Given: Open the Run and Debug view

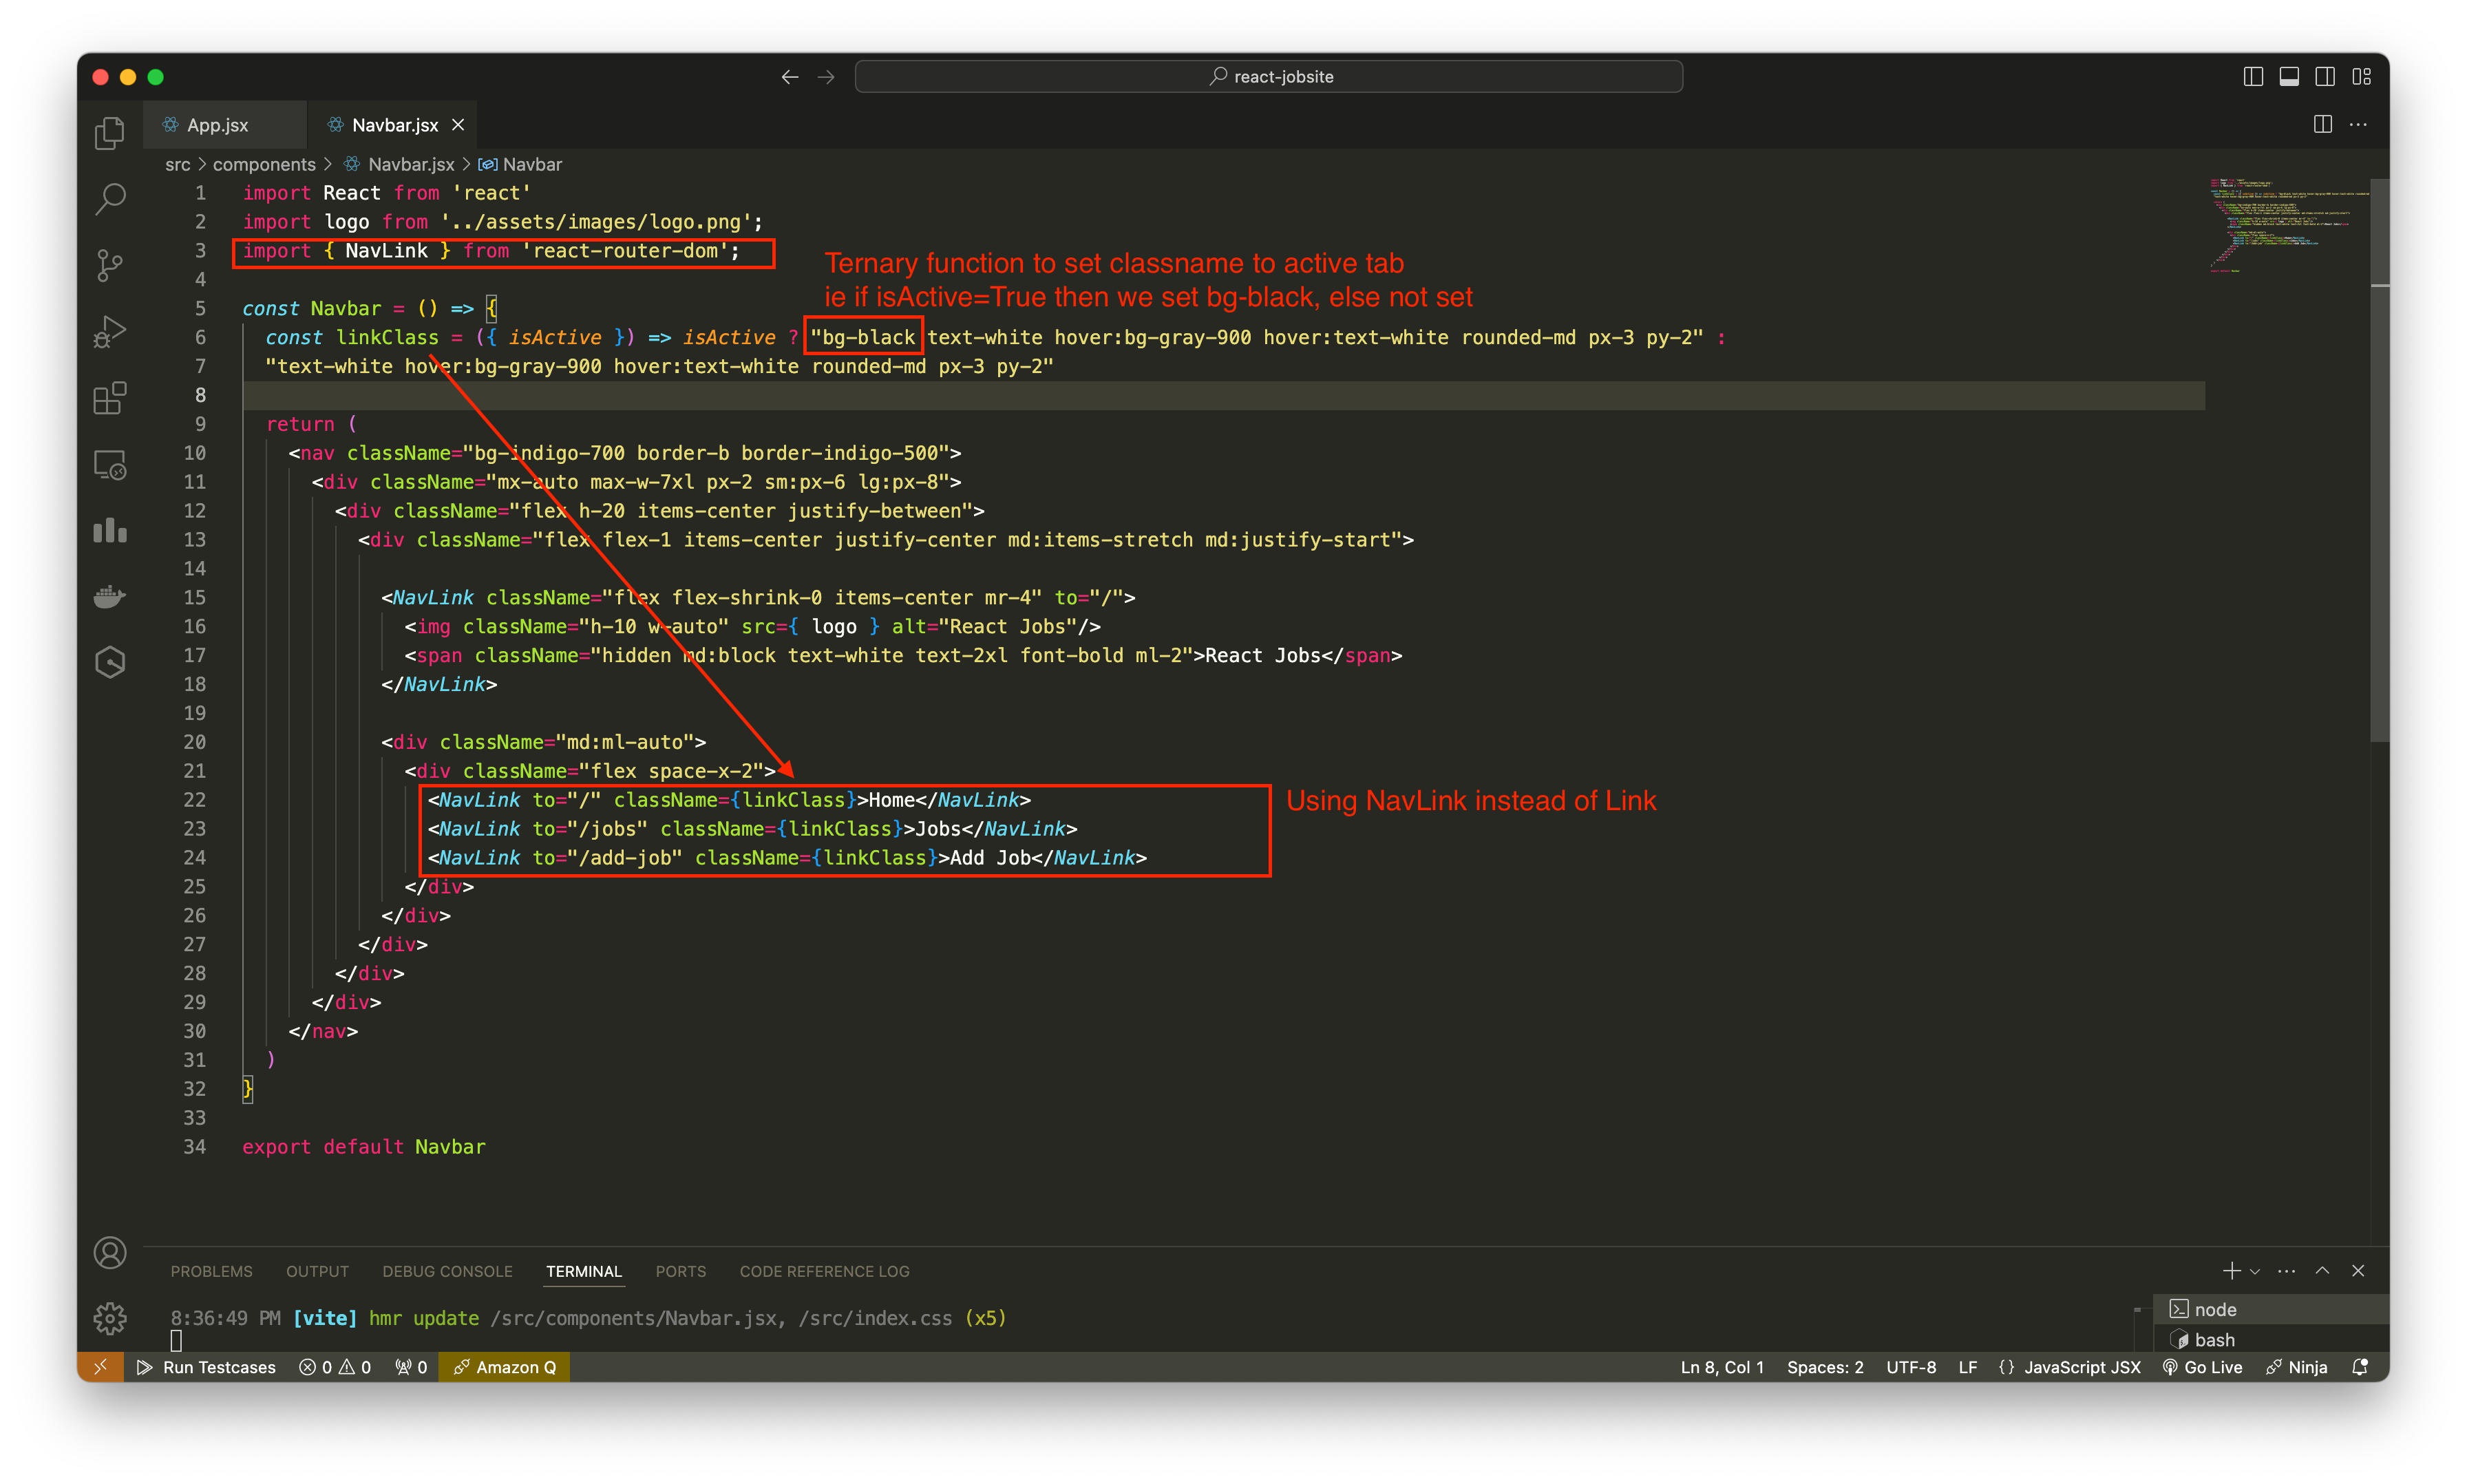Looking at the screenshot, I should 110,332.
